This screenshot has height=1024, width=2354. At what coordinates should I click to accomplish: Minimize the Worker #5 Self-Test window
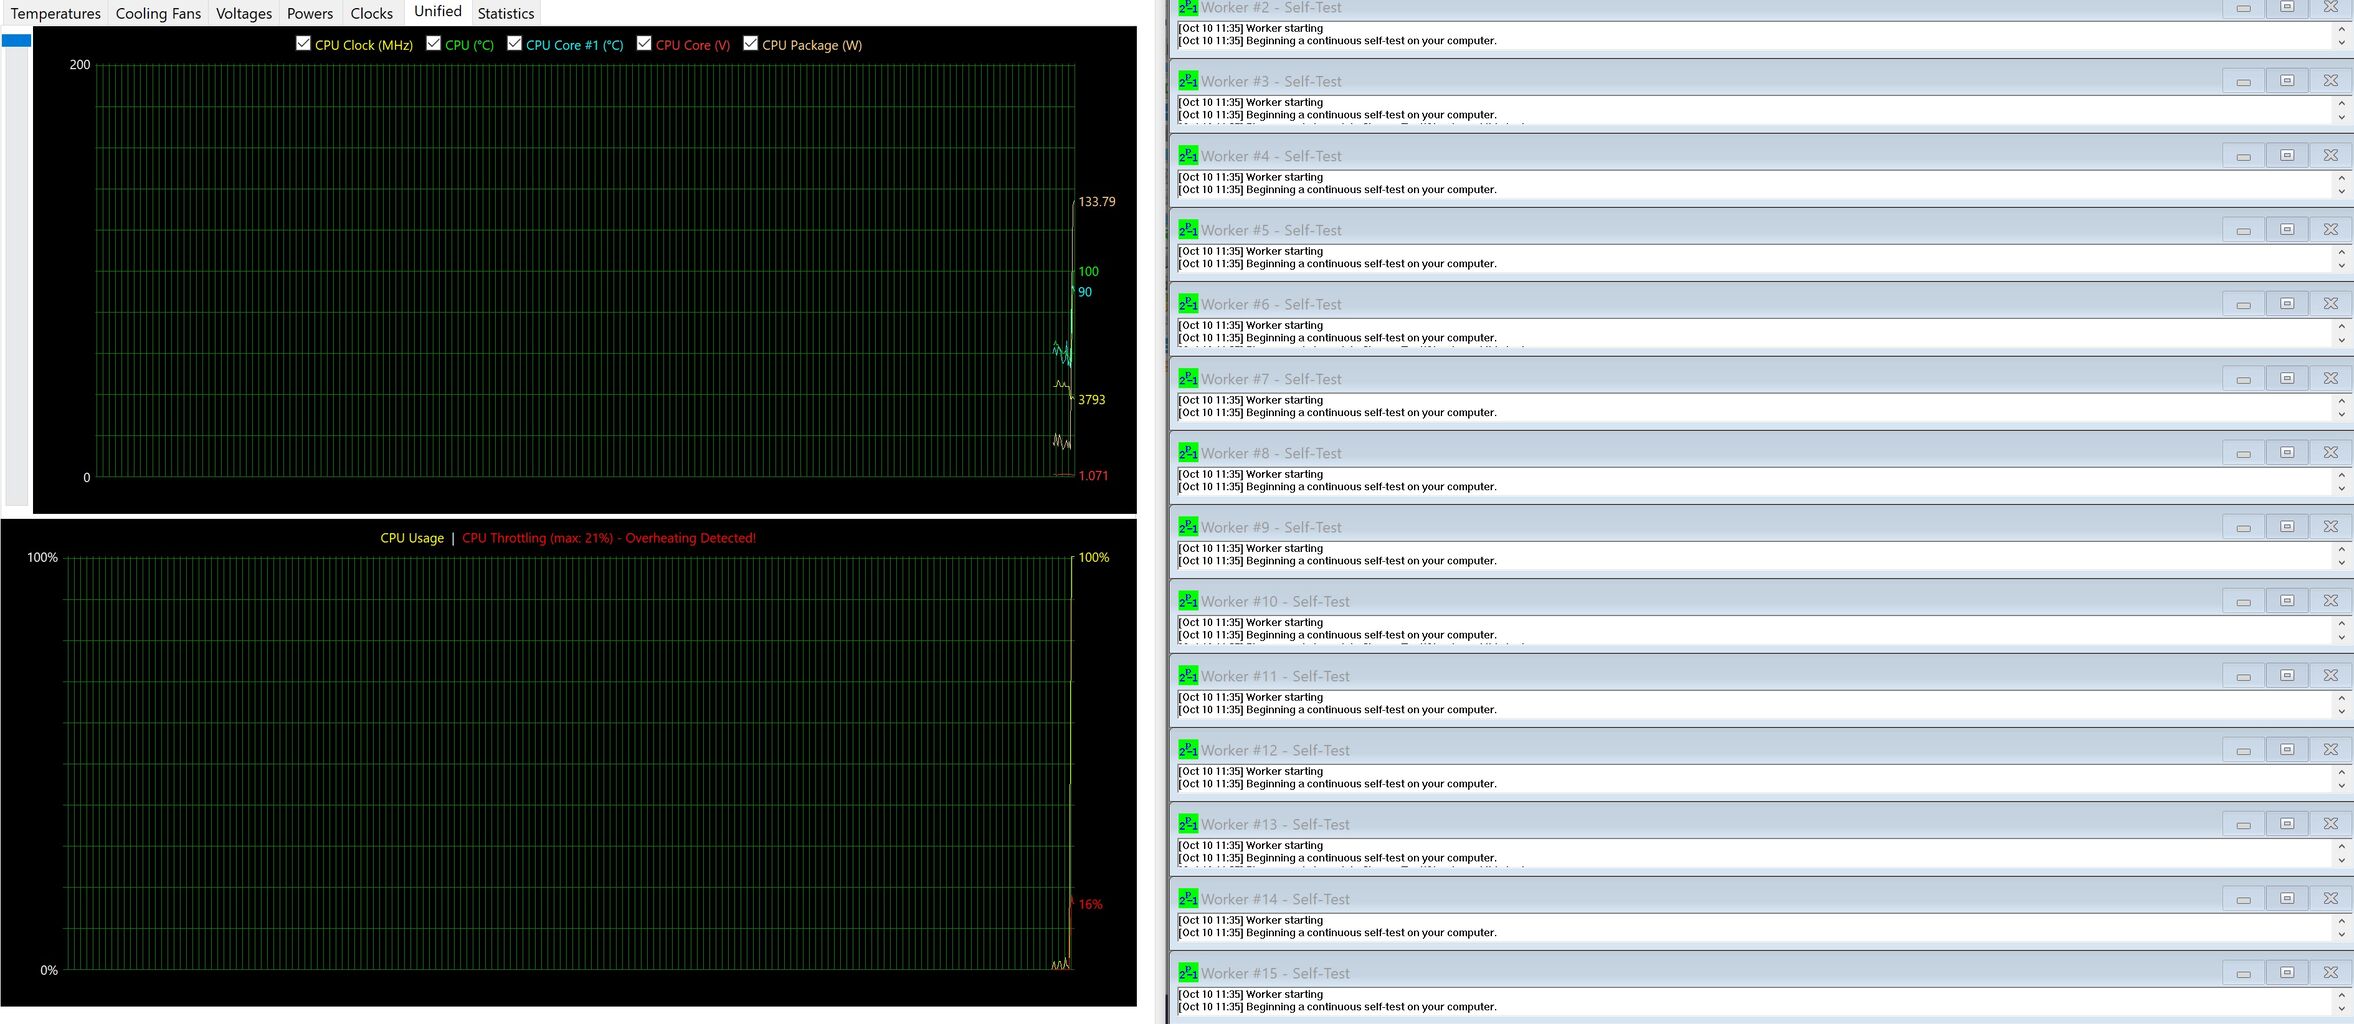click(2243, 230)
